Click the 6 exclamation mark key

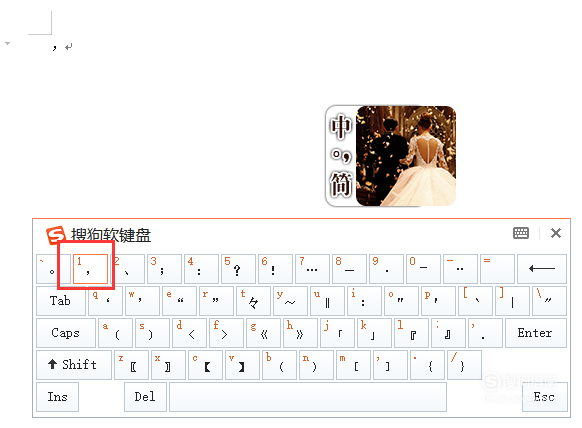click(x=275, y=269)
